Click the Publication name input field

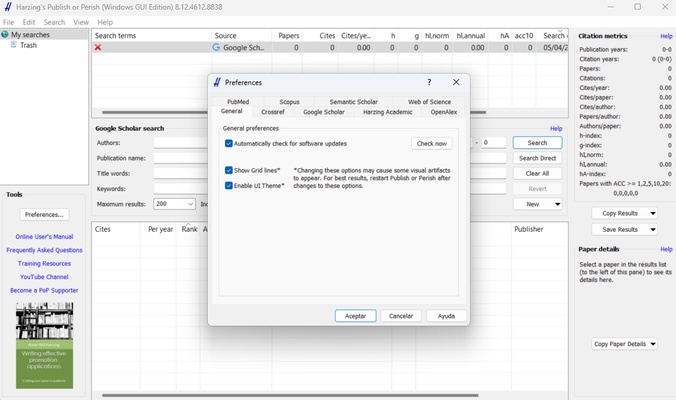(181, 158)
